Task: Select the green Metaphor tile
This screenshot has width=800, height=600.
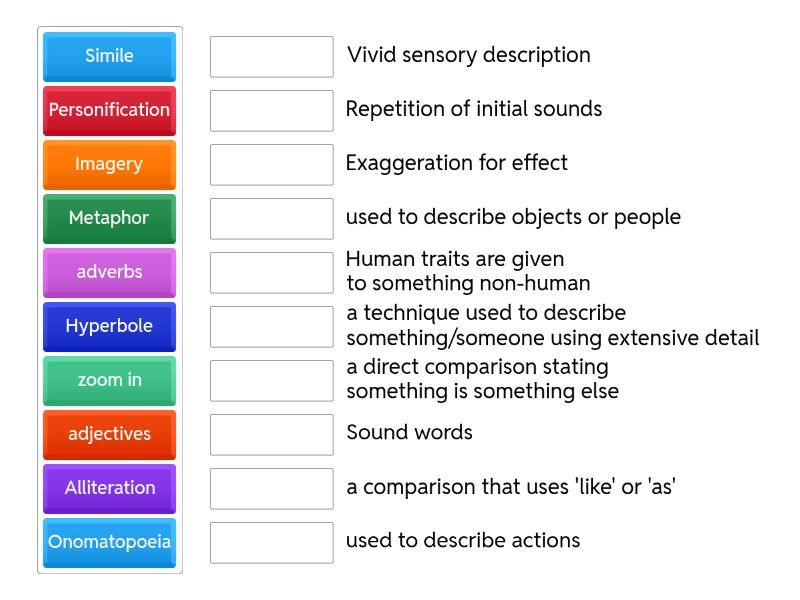Action: pyautogui.click(x=109, y=218)
